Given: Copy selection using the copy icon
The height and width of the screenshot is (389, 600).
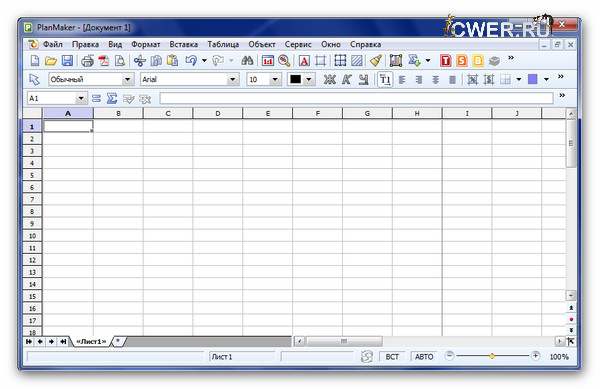Looking at the screenshot, I should [x=156, y=60].
